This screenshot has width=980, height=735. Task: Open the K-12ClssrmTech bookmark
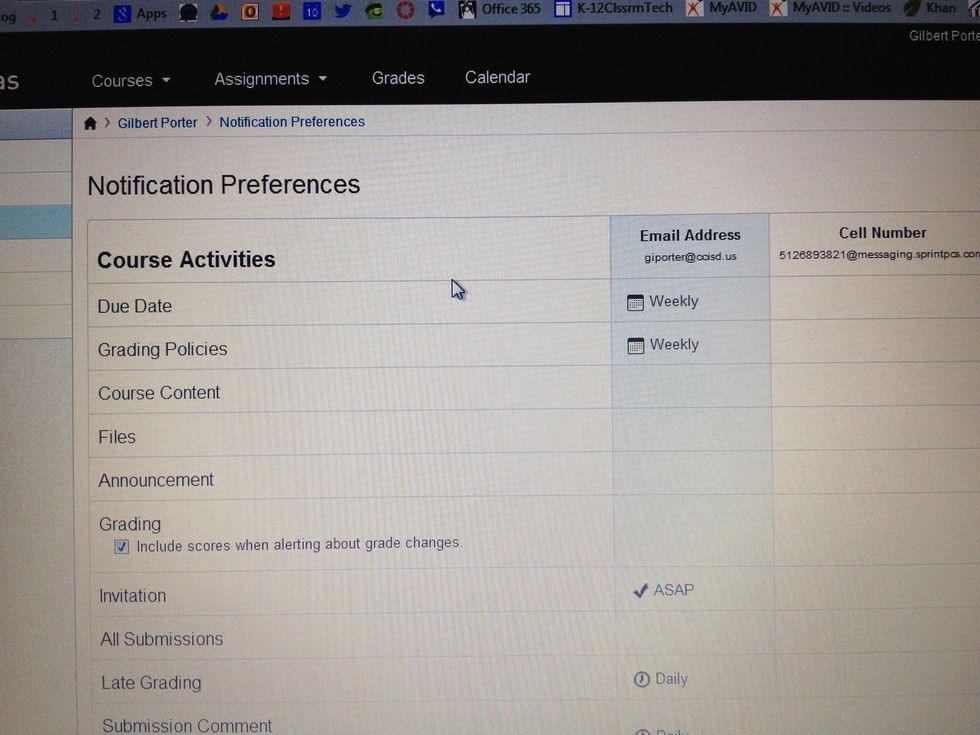click(613, 8)
